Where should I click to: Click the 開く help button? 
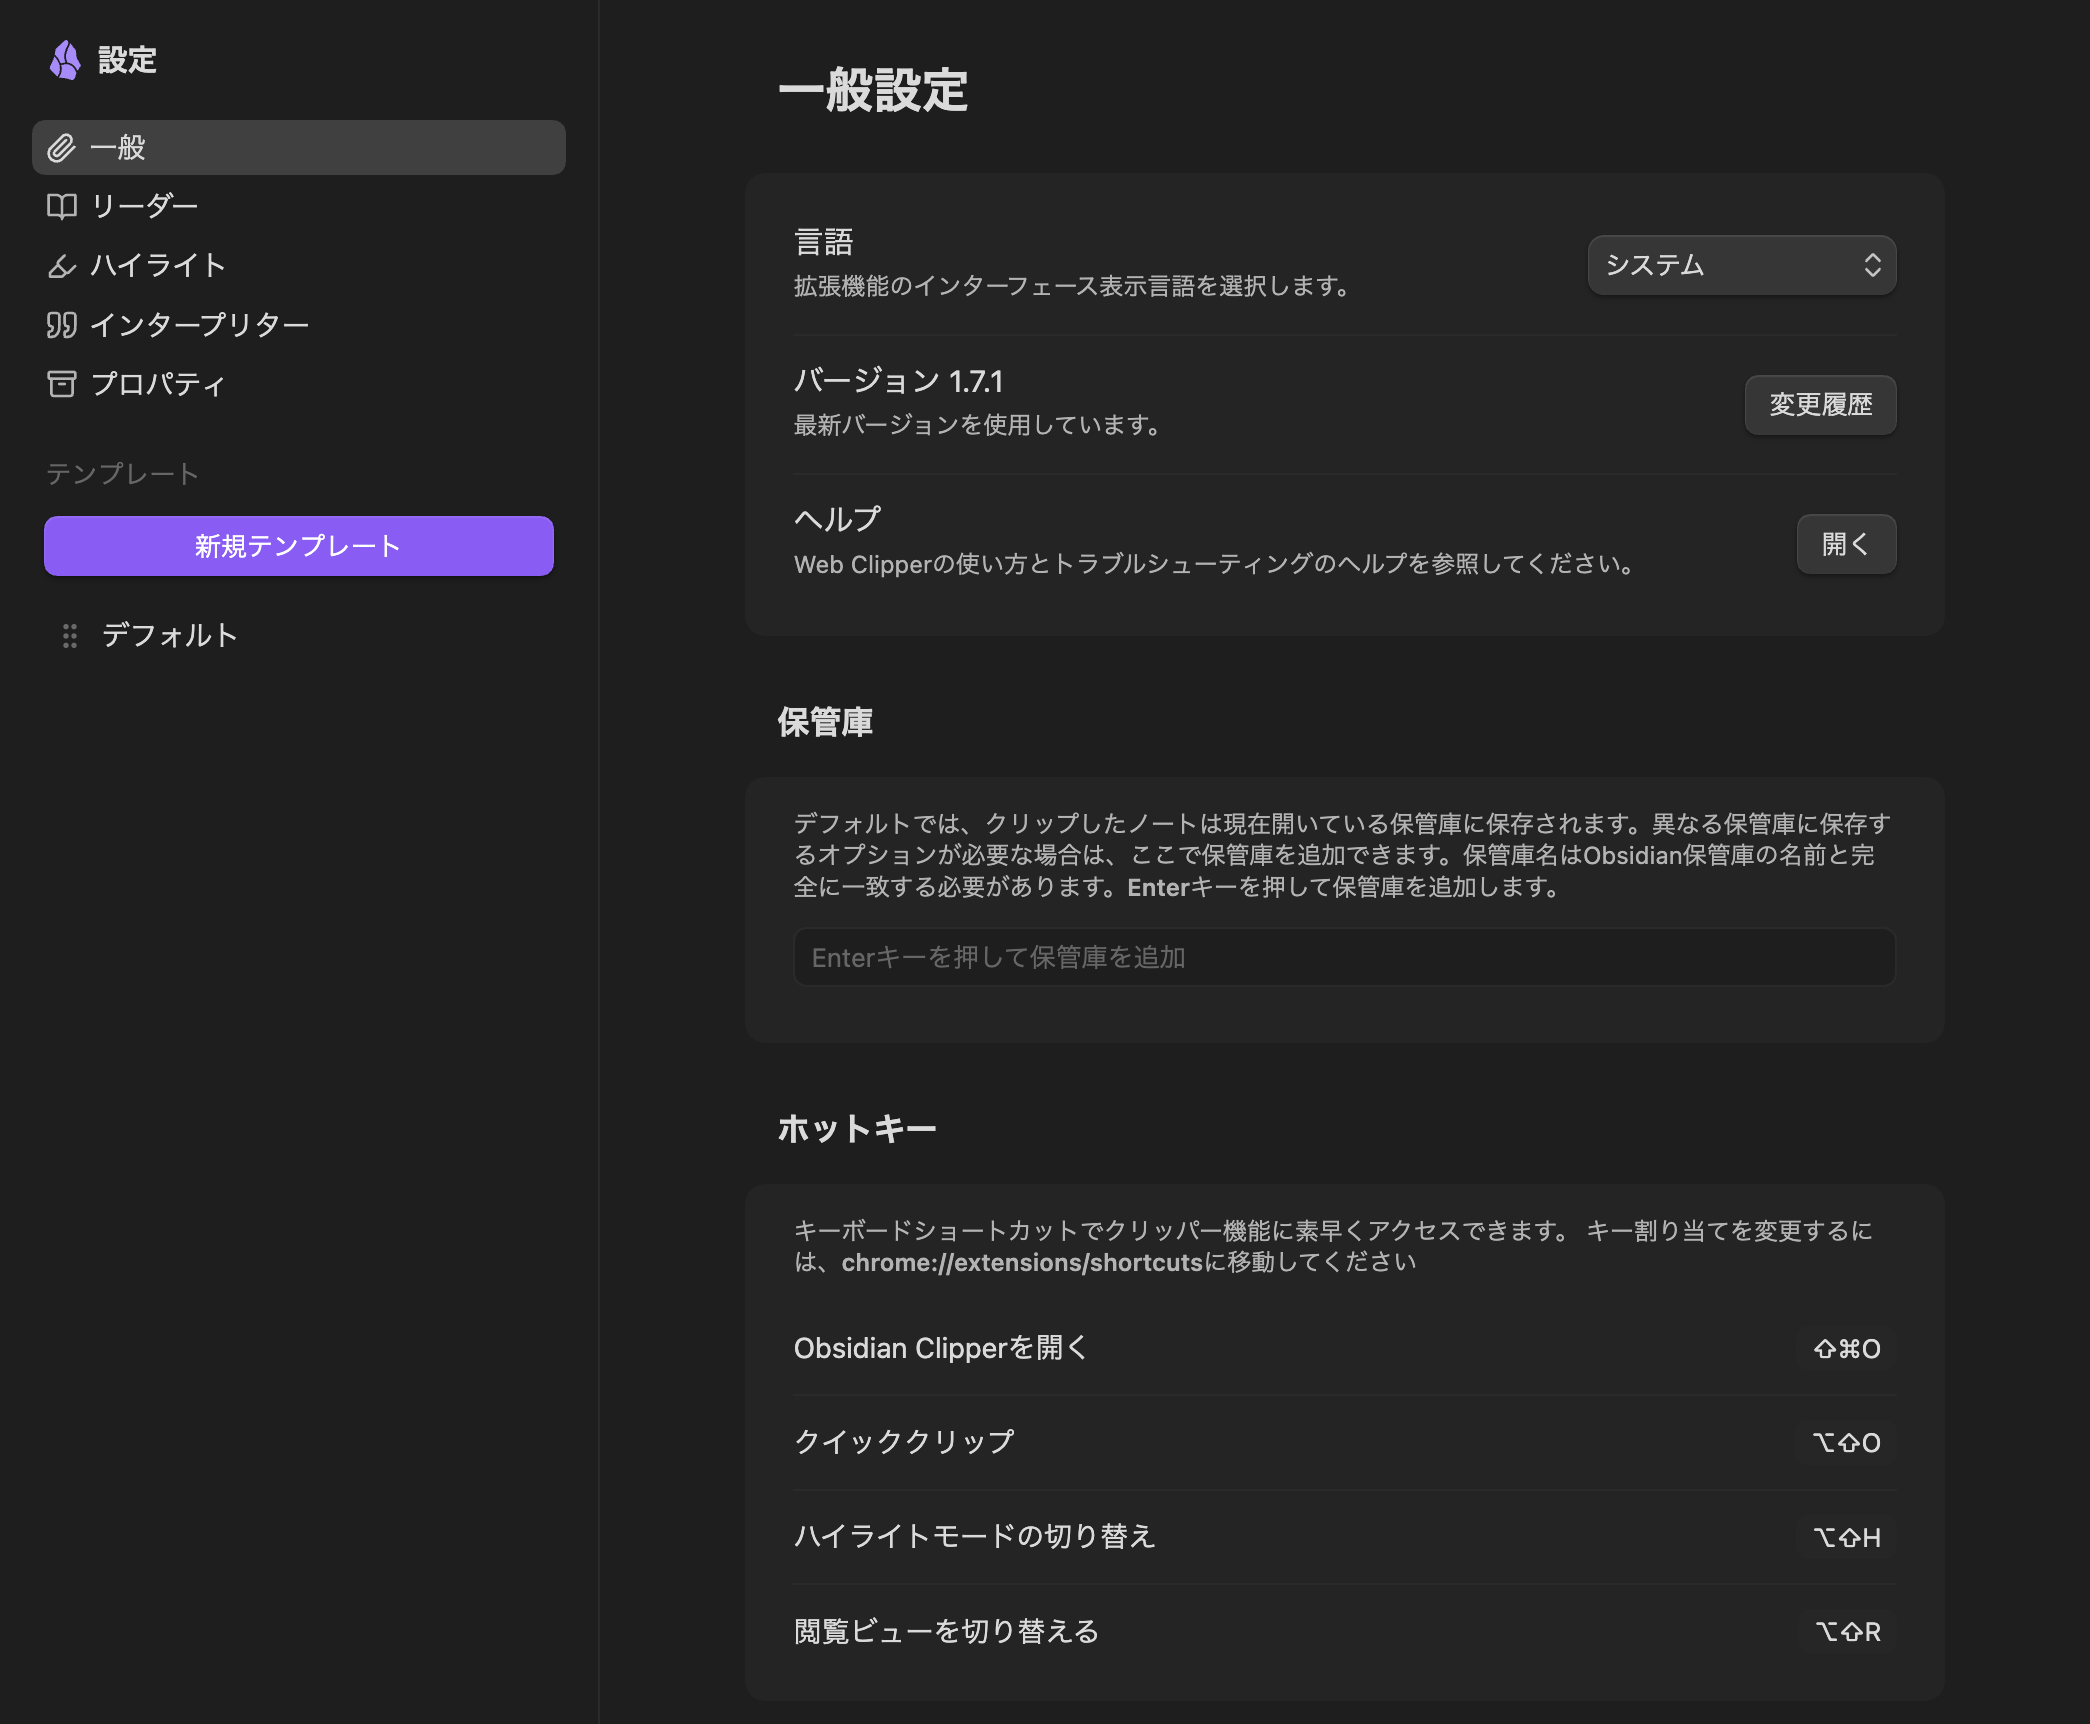pos(1846,544)
